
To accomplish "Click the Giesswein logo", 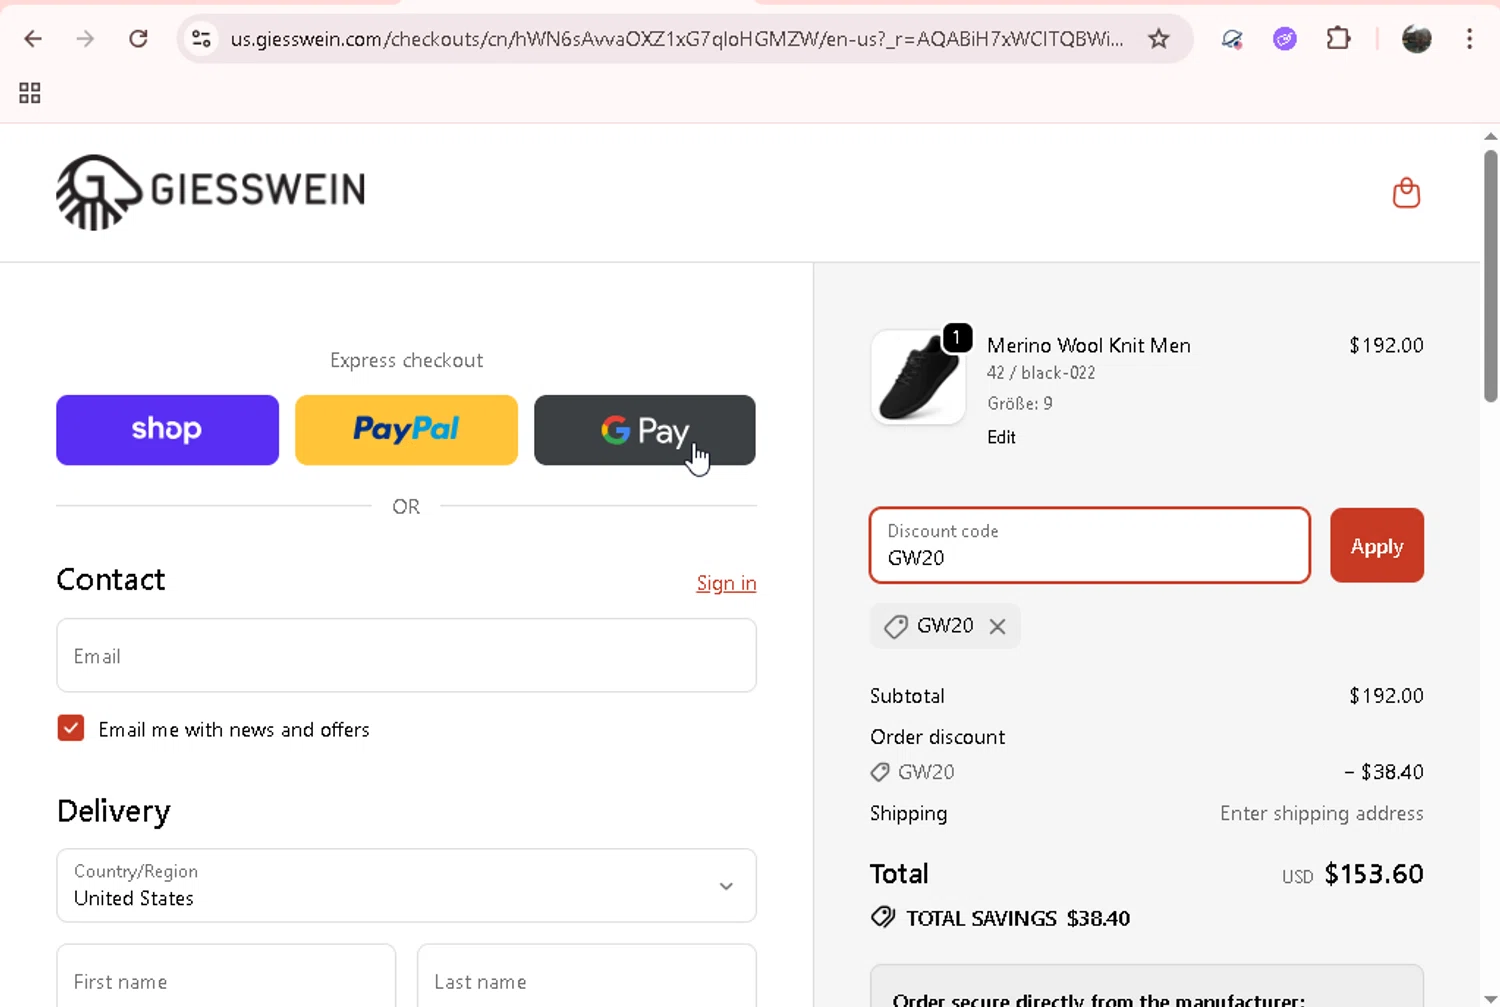I will [x=211, y=192].
